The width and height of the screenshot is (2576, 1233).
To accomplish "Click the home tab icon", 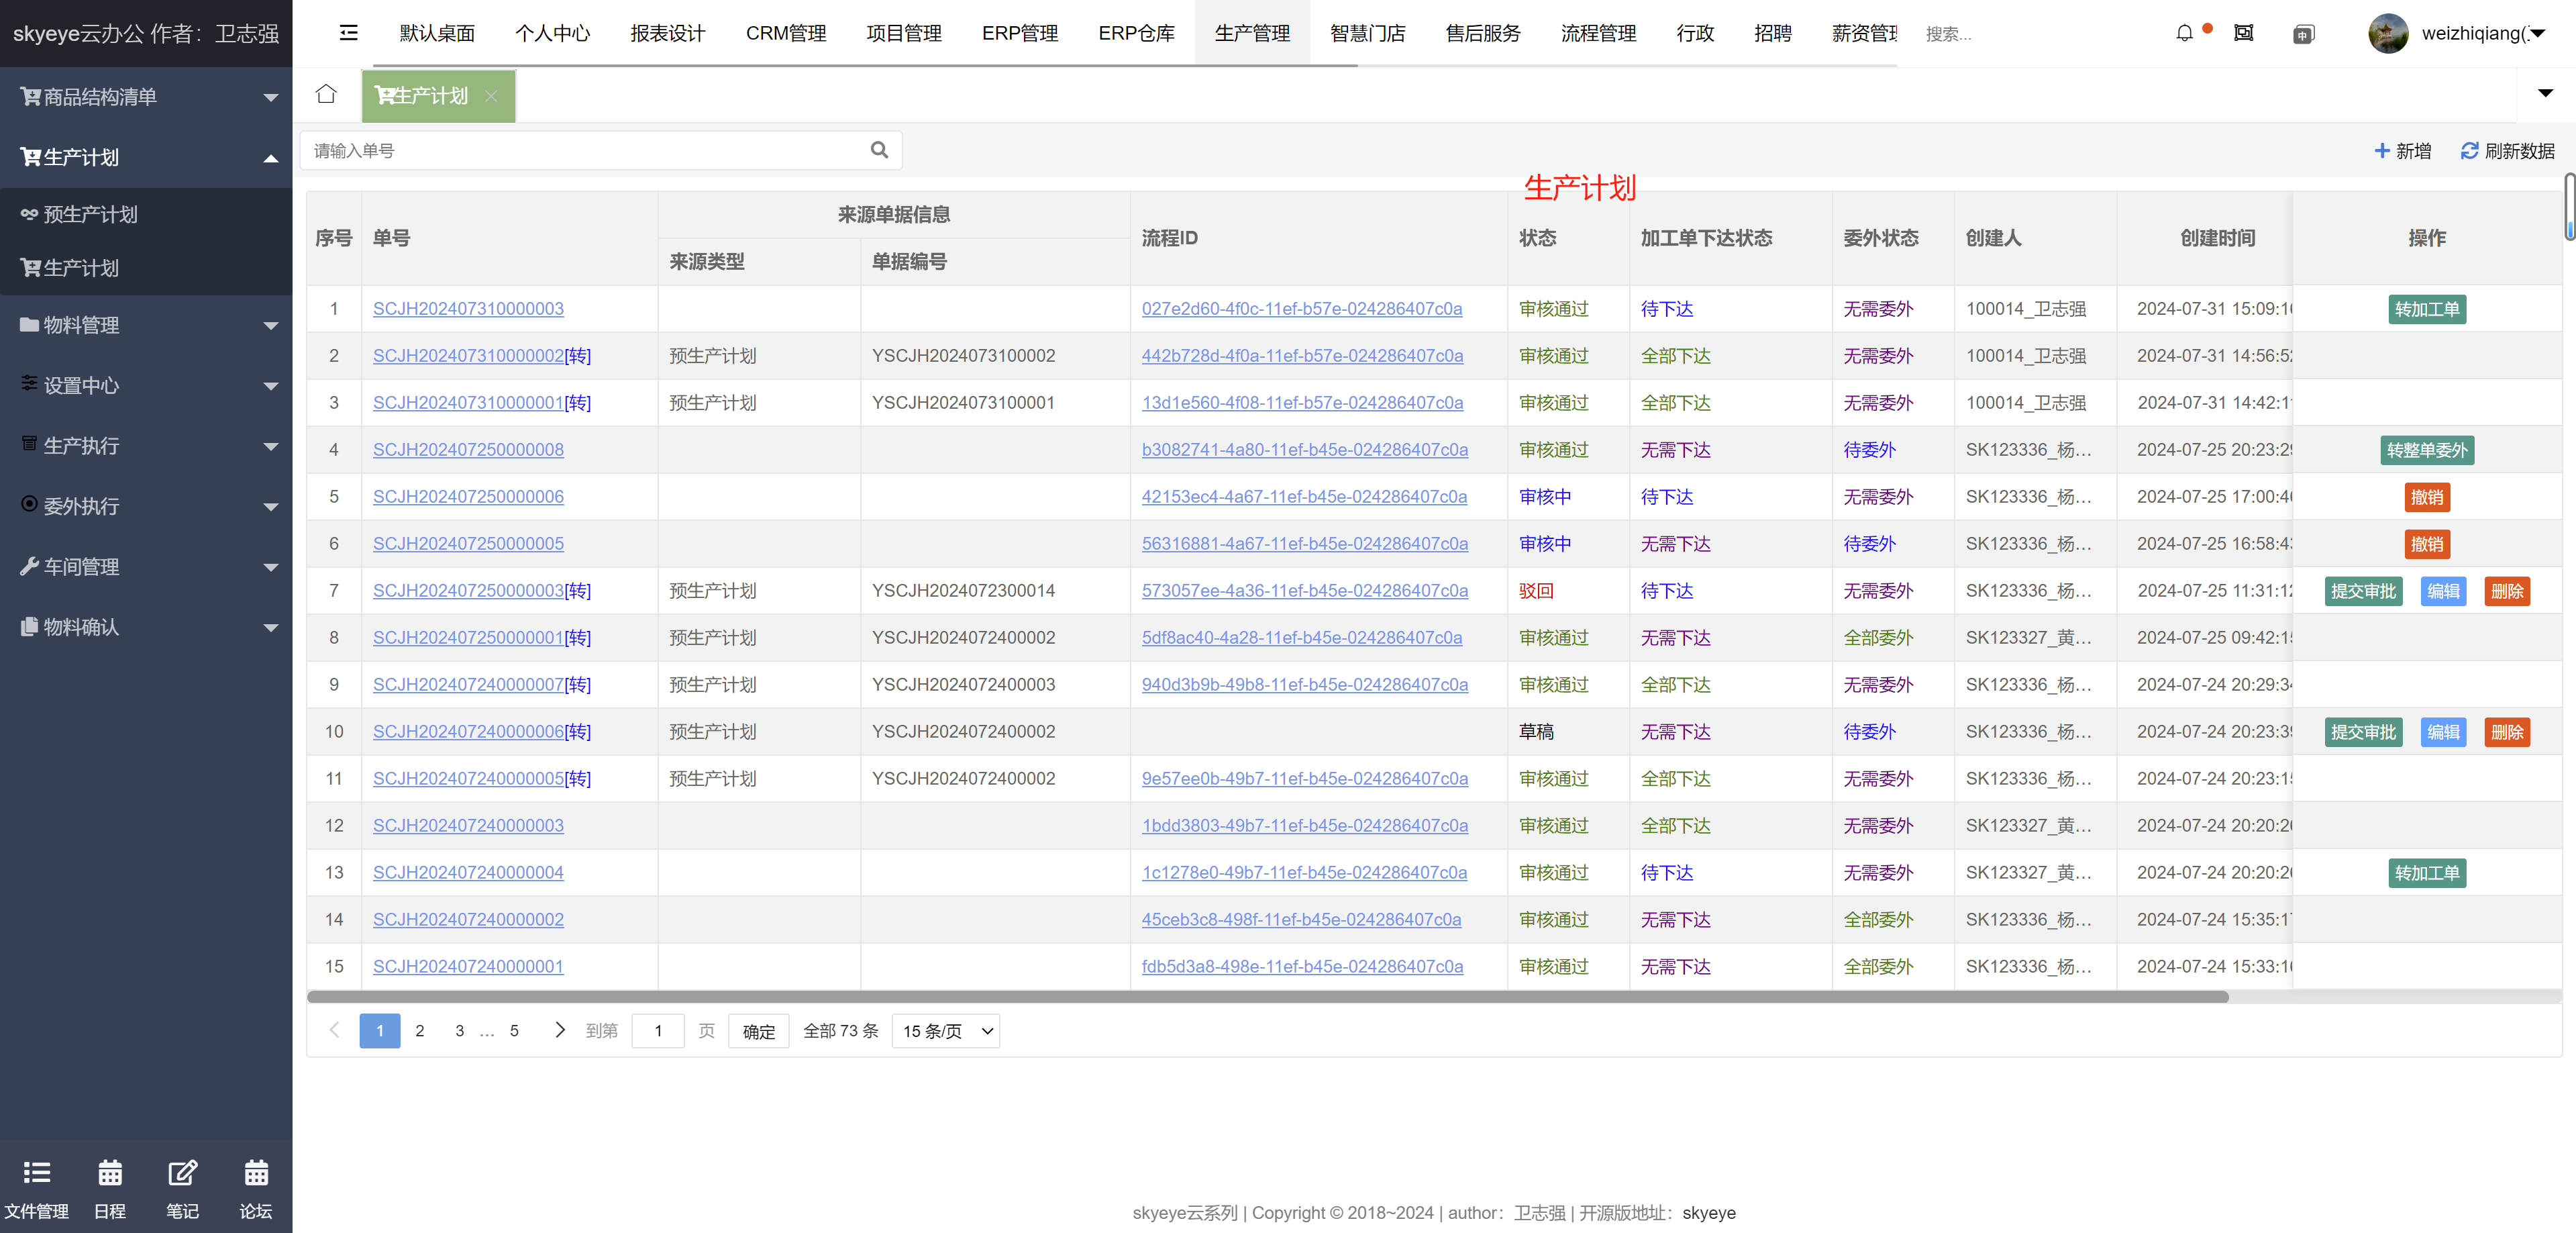I will click(x=326, y=95).
